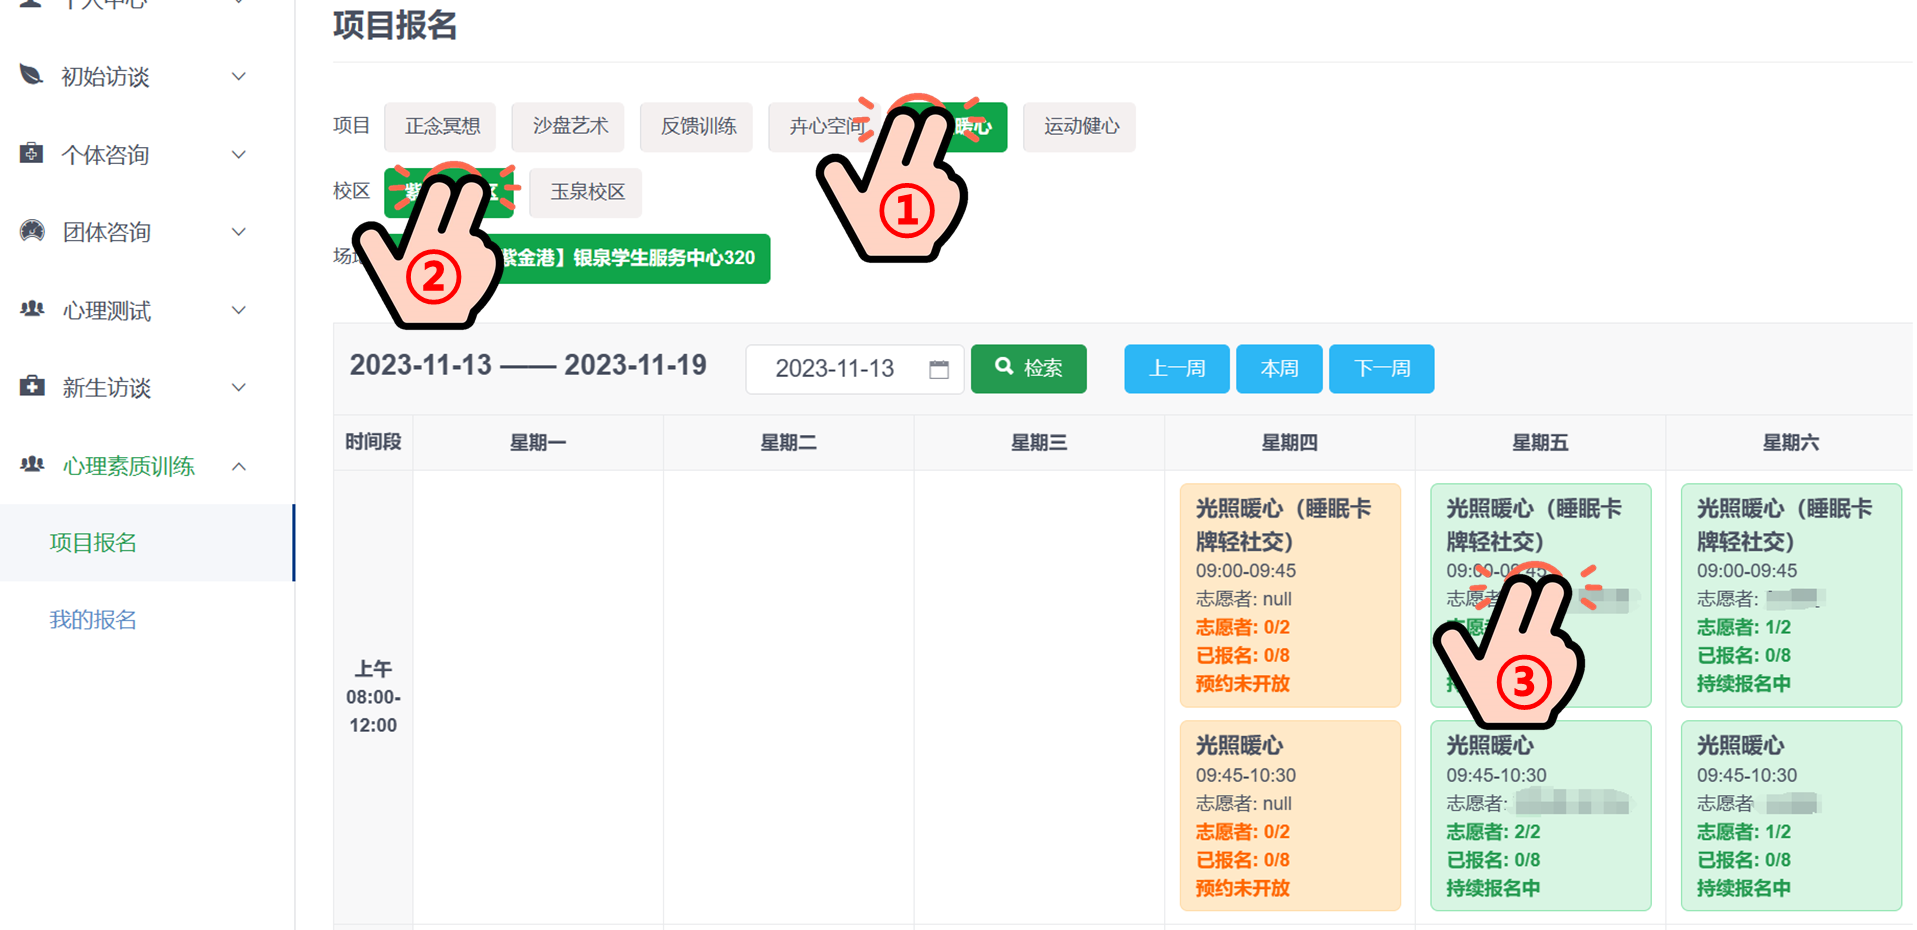Screen dimensions: 1917x930
Task: Click the 2023-11-13 date input field
Action: [835, 369]
